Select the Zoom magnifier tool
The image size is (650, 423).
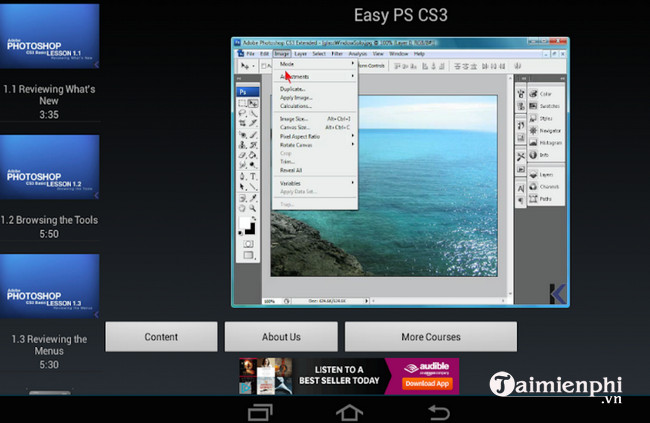tap(253, 209)
